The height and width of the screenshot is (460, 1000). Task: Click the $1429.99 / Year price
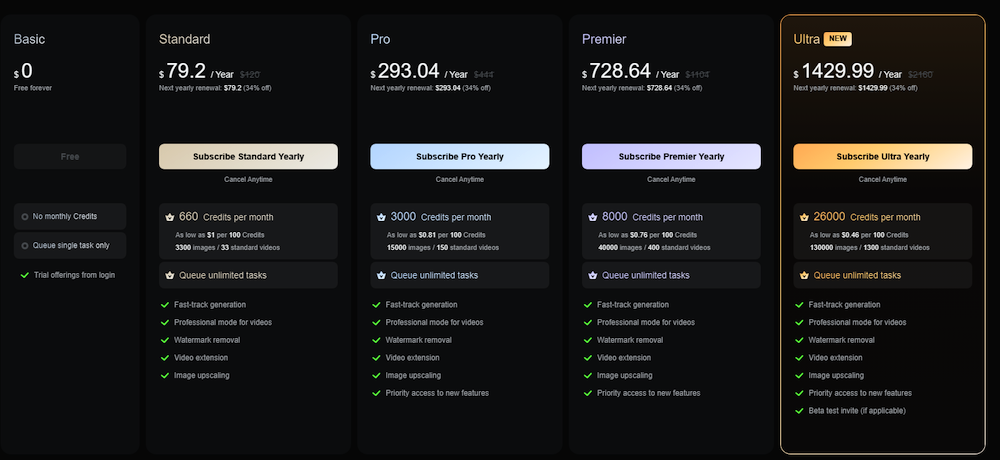coord(848,71)
